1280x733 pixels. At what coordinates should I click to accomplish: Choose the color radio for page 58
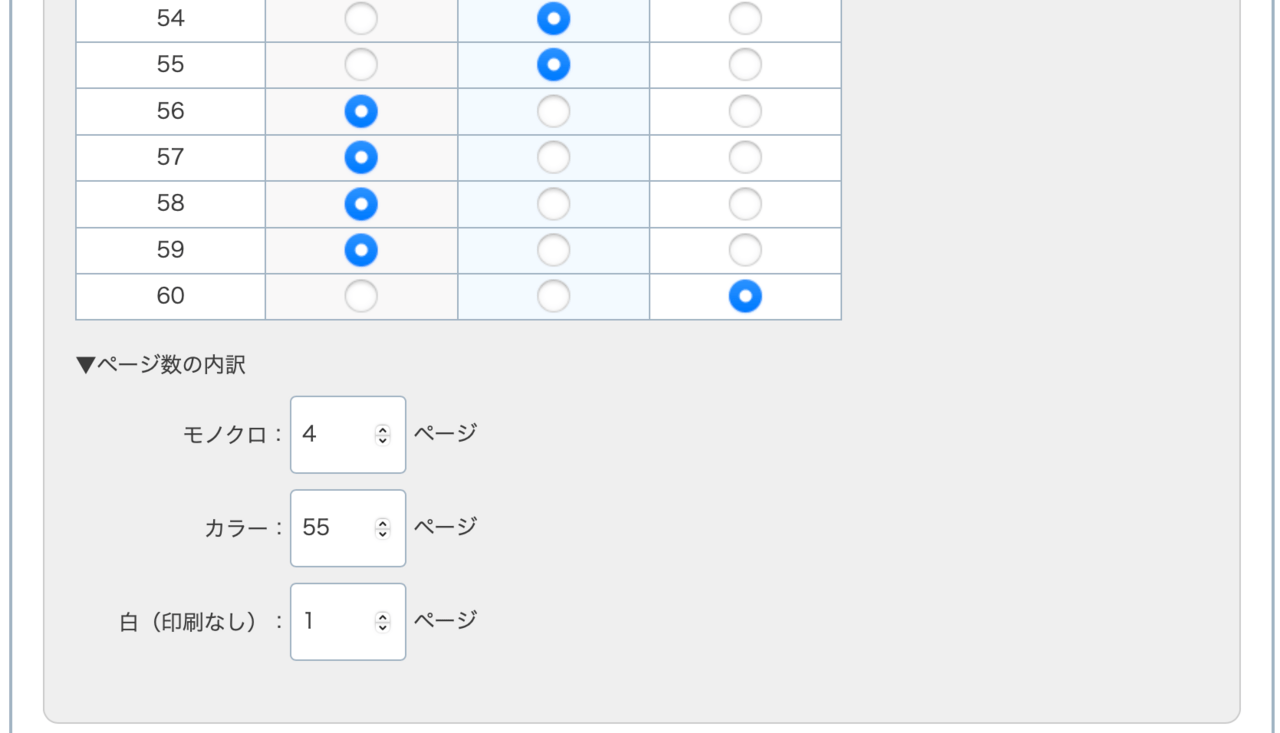553,204
